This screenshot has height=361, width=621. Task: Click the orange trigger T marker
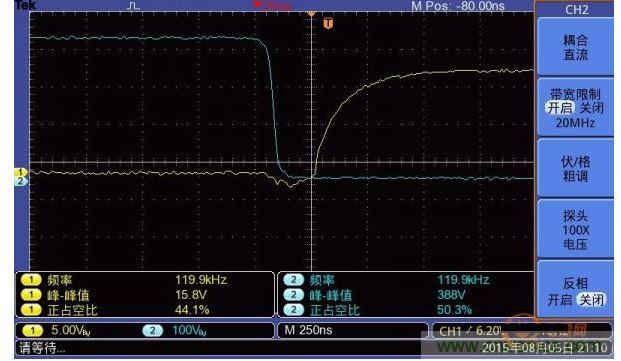tap(328, 23)
